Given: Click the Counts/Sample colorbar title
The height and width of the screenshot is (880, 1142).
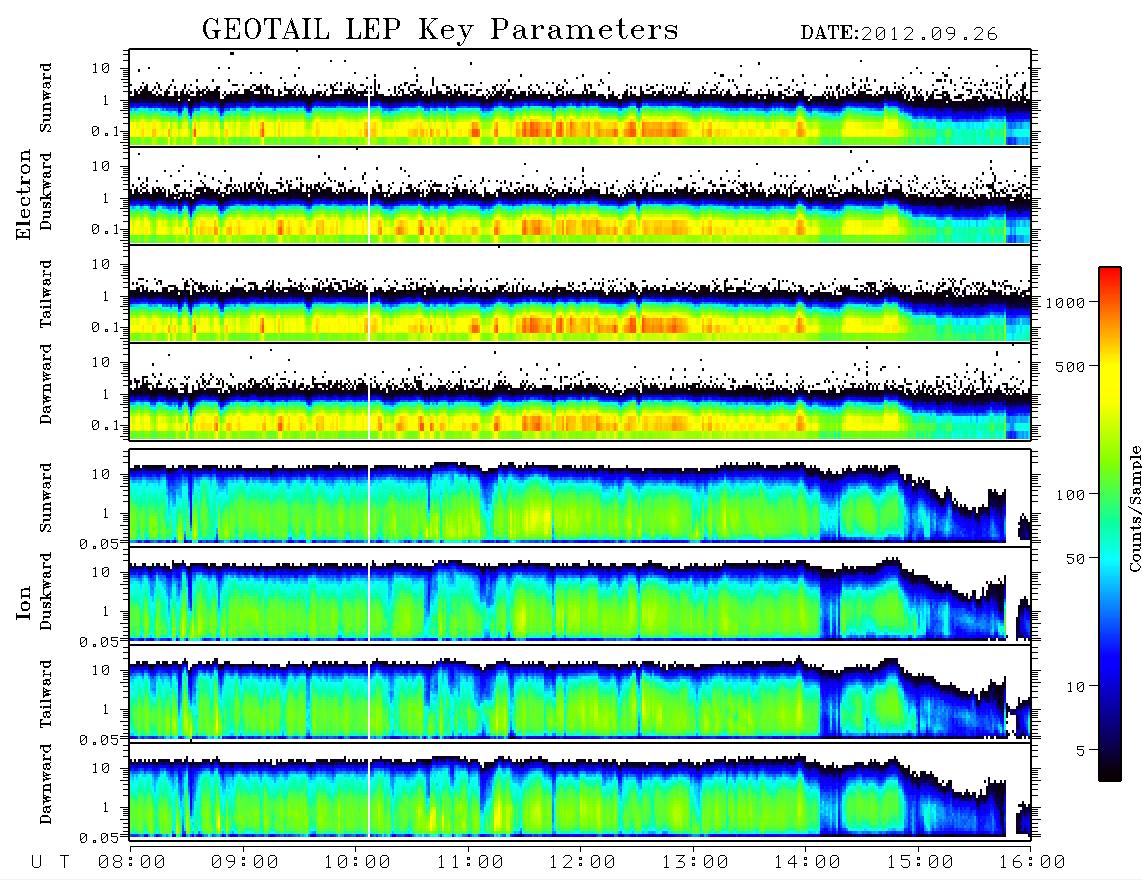Looking at the screenshot, I should [1135, 508].
